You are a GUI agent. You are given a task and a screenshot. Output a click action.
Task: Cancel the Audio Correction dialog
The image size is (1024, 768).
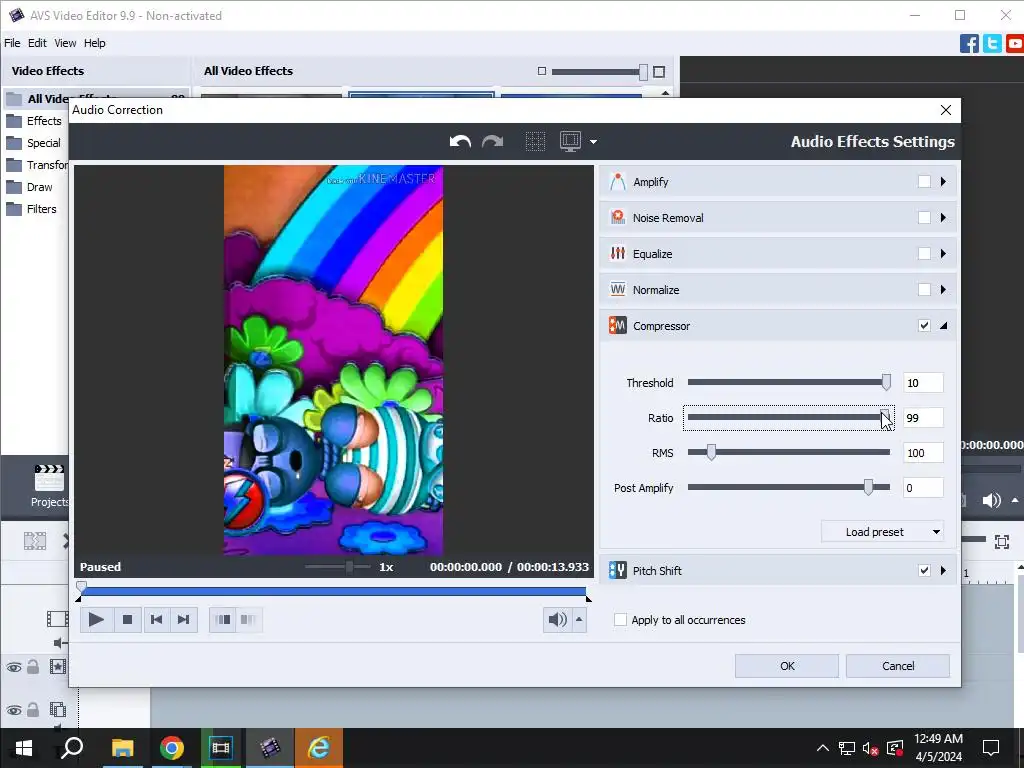897,665
